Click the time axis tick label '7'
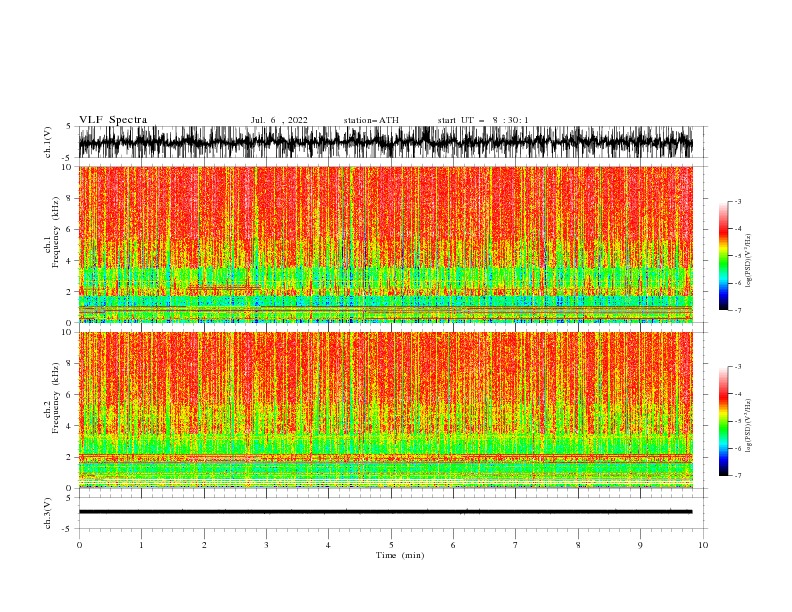This screenshot has width=792, height=612. [516, 545]
